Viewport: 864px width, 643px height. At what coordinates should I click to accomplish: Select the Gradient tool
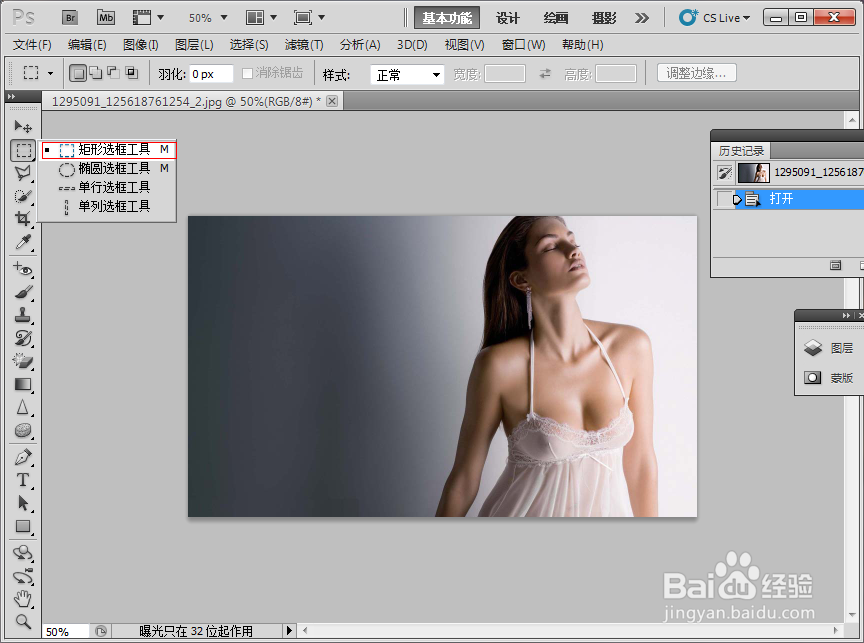click(x=22, y=384)
